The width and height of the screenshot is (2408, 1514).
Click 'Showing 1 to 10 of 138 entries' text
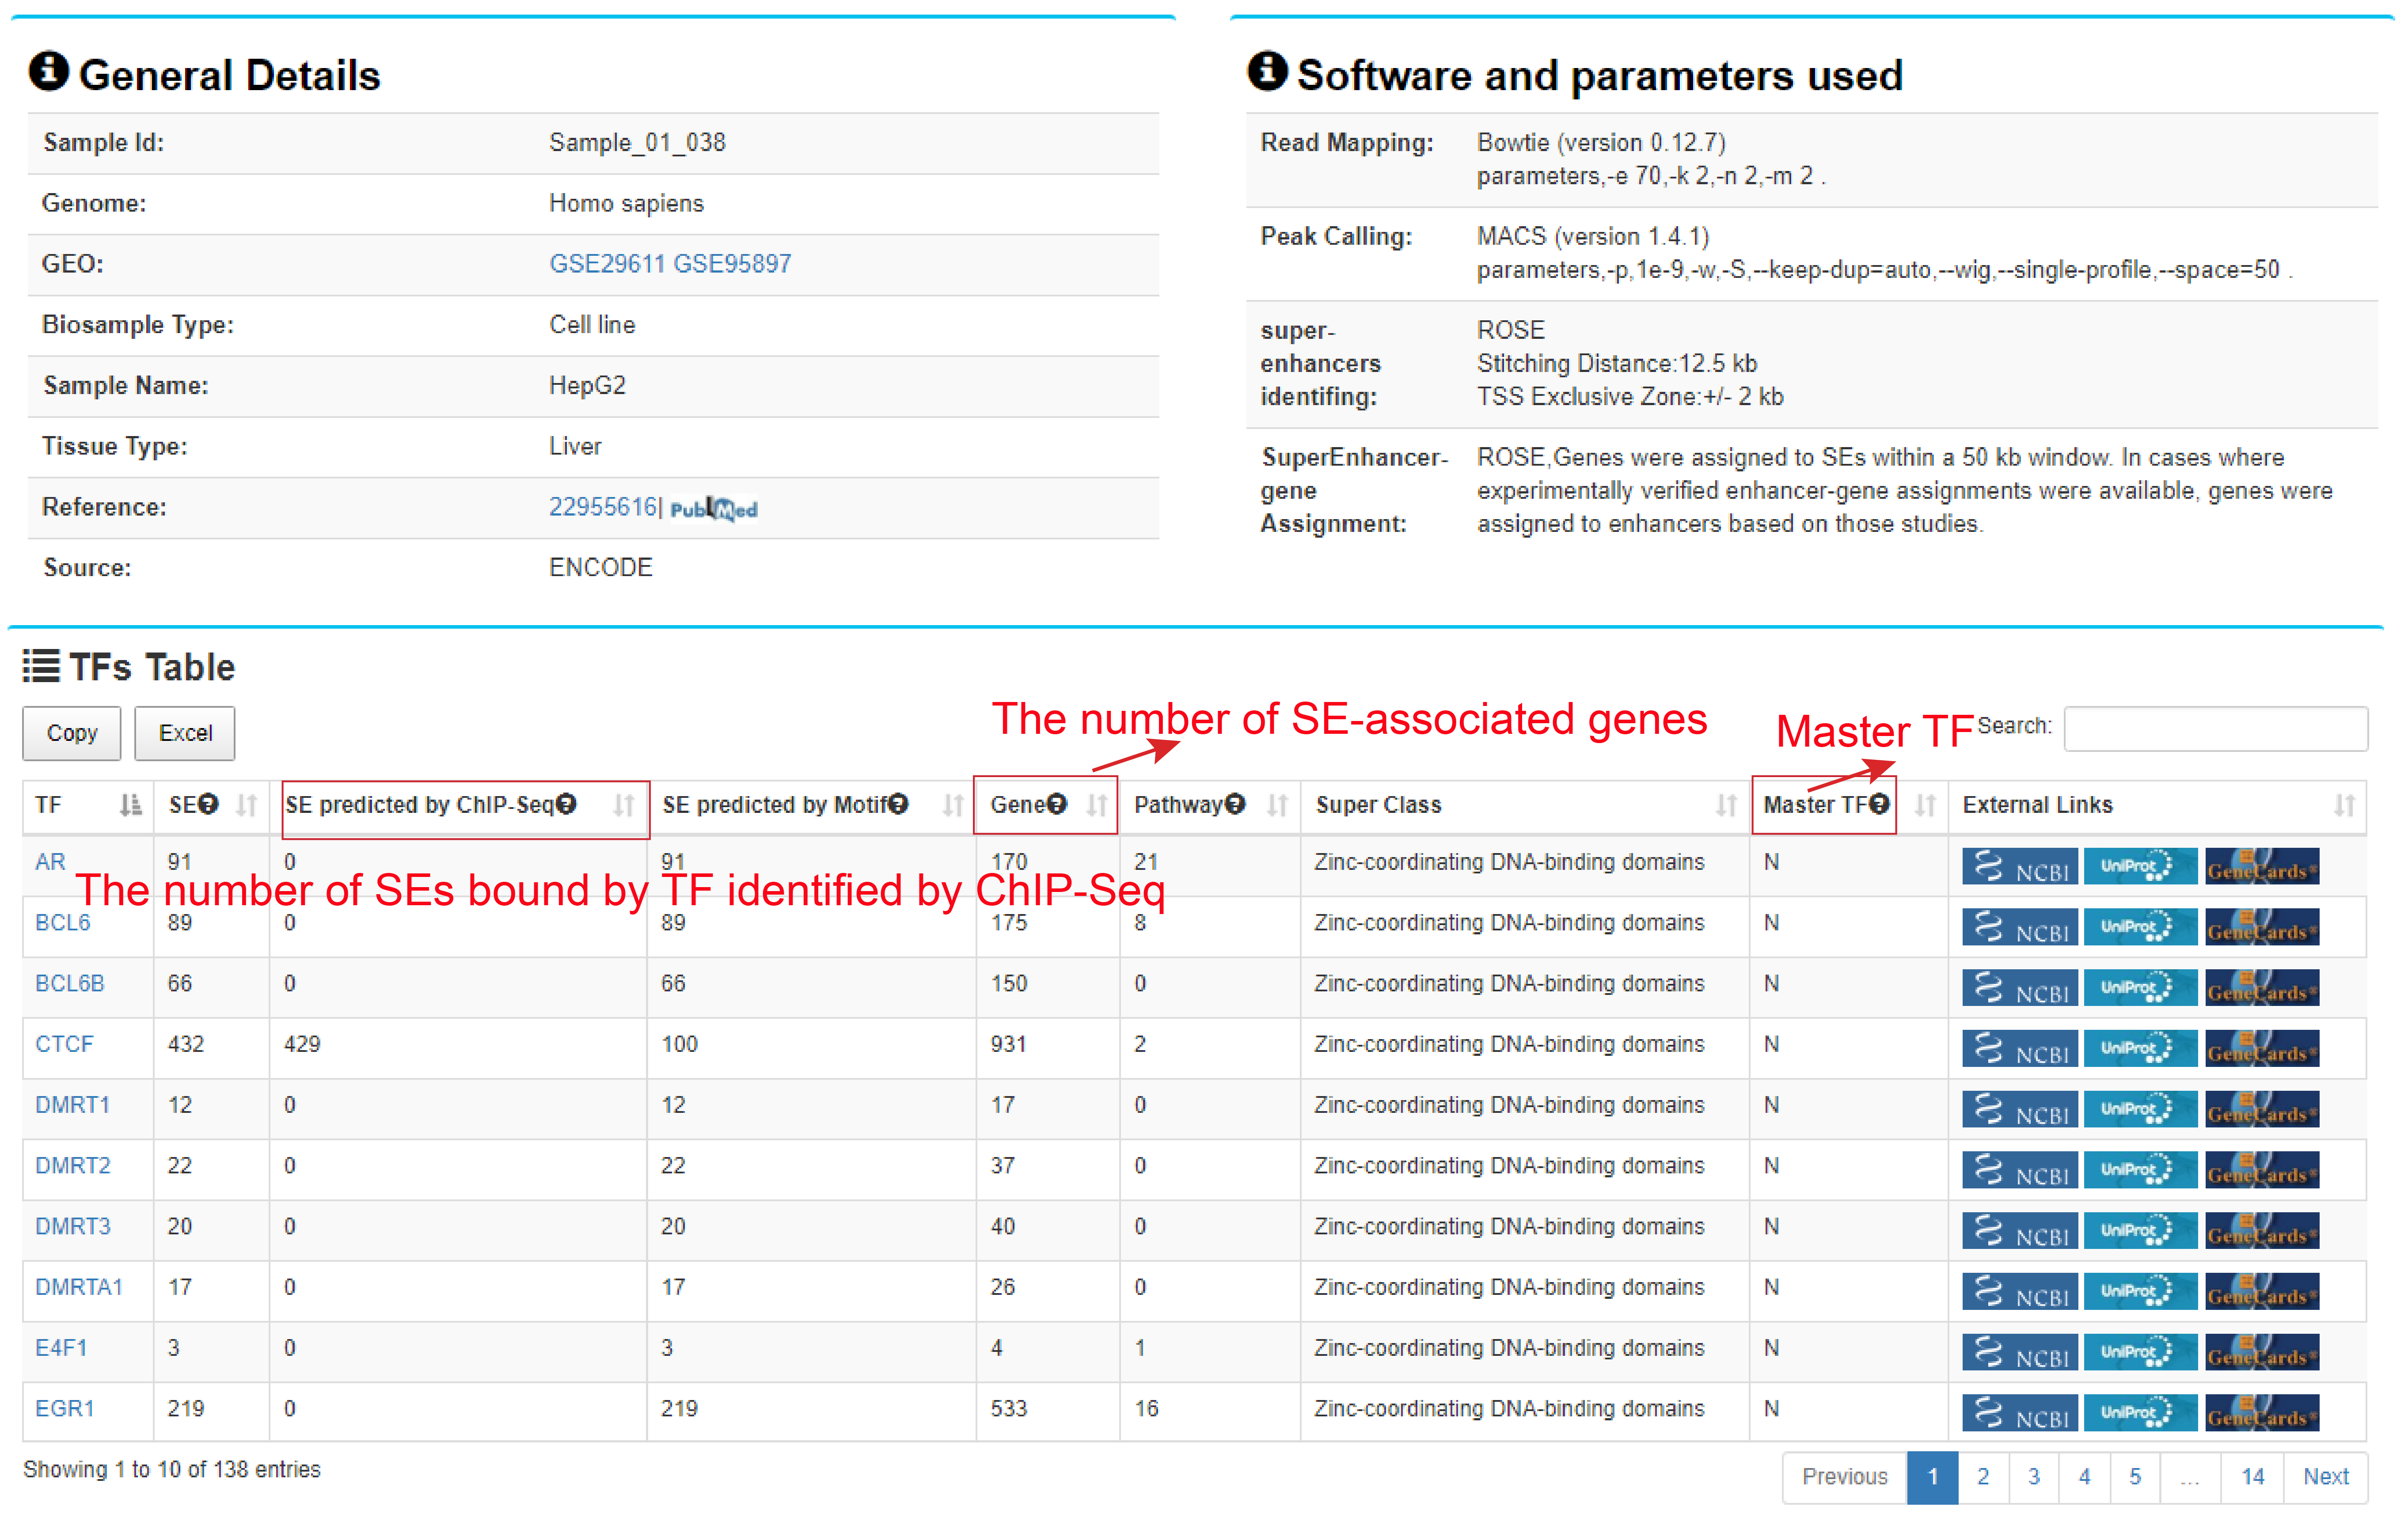[x=172, y=1470]
